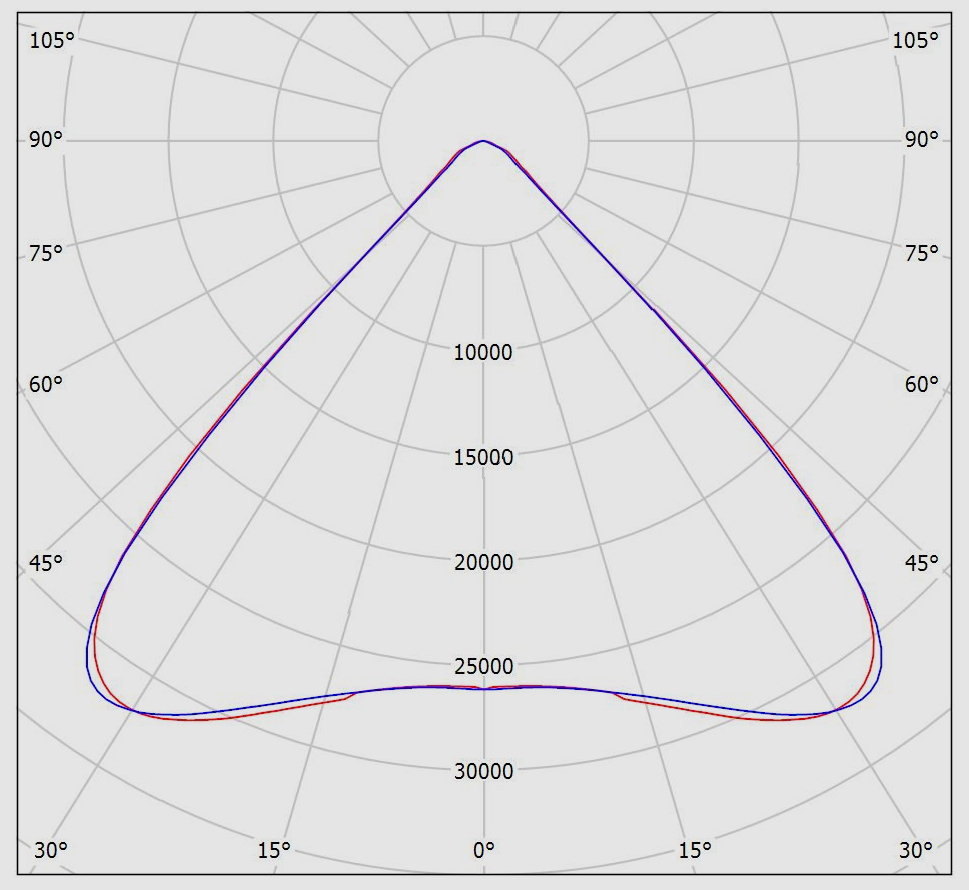Viewport: 969px width, 890px height.
Task: Click the right 60° angle label
Action: coord(921,384)
